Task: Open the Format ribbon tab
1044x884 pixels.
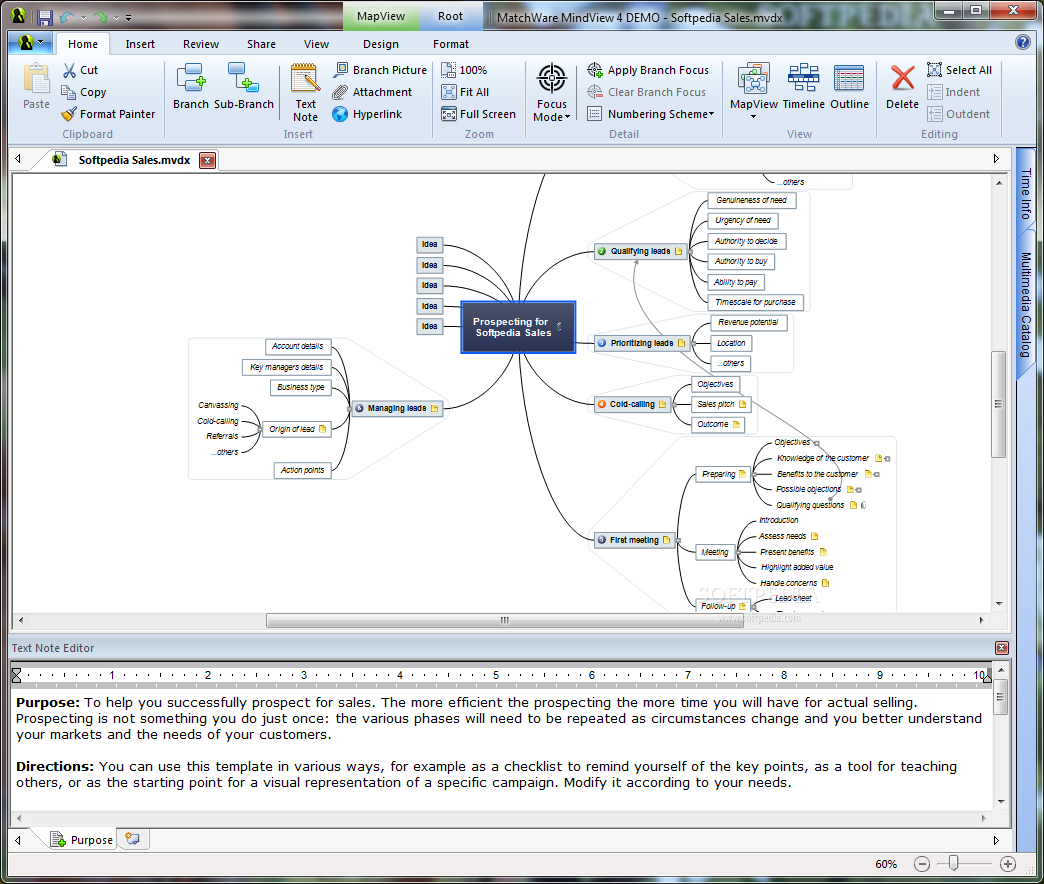Action: [x=451, y=44]
